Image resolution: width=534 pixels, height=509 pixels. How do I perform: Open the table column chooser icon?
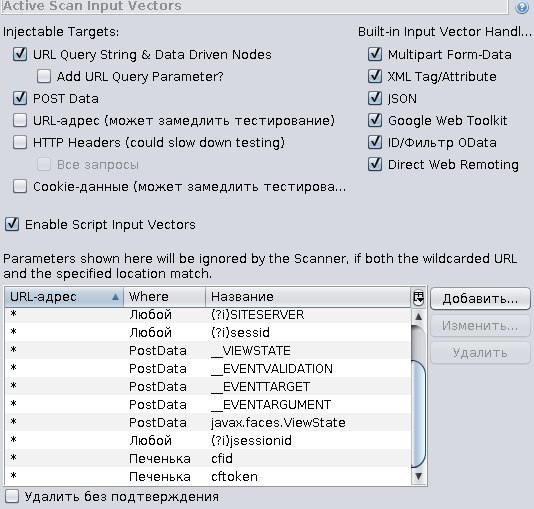point(419,297)
